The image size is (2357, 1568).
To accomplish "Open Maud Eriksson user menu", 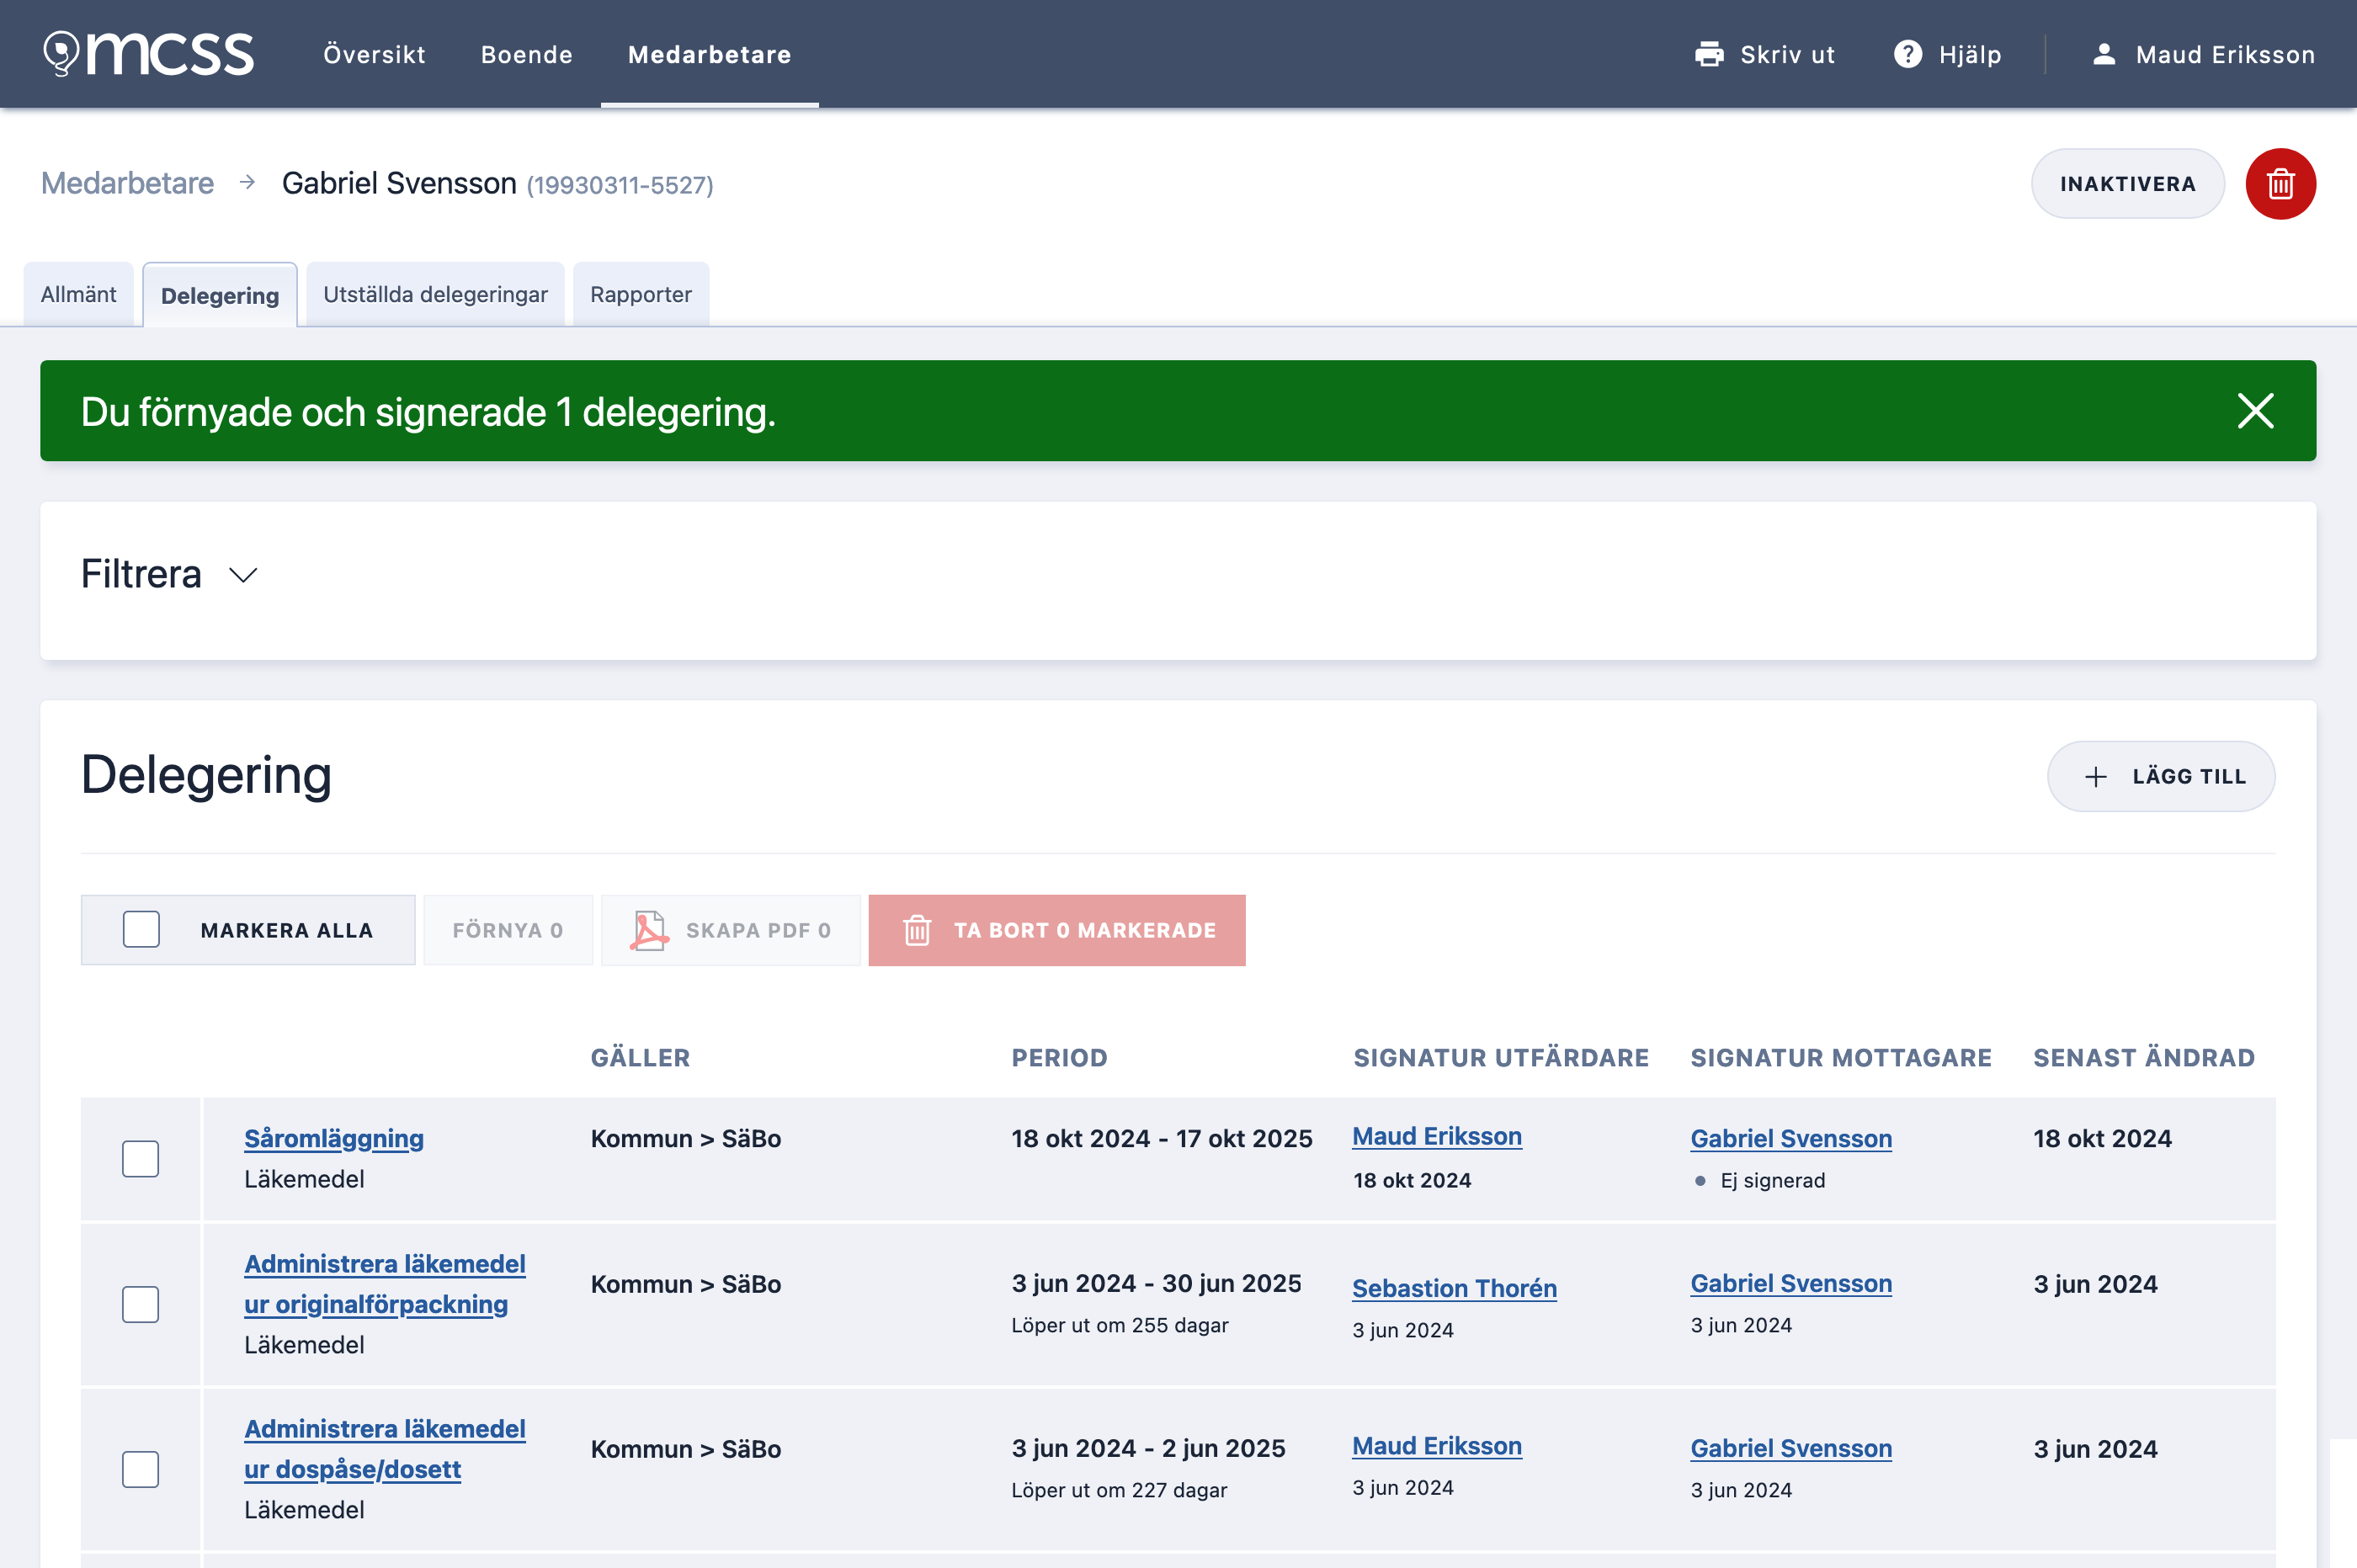I will click(2203, 54).
